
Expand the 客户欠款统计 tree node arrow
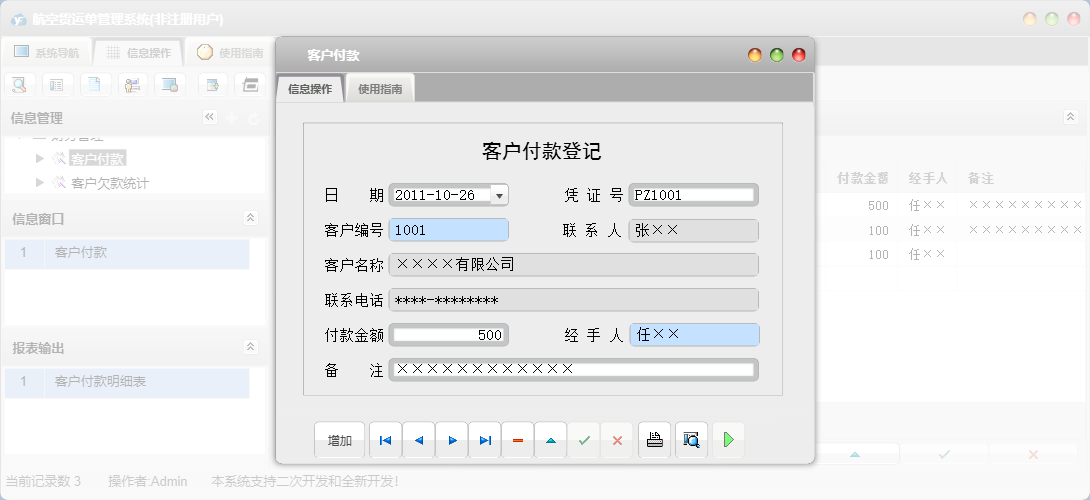coord(40,183)
